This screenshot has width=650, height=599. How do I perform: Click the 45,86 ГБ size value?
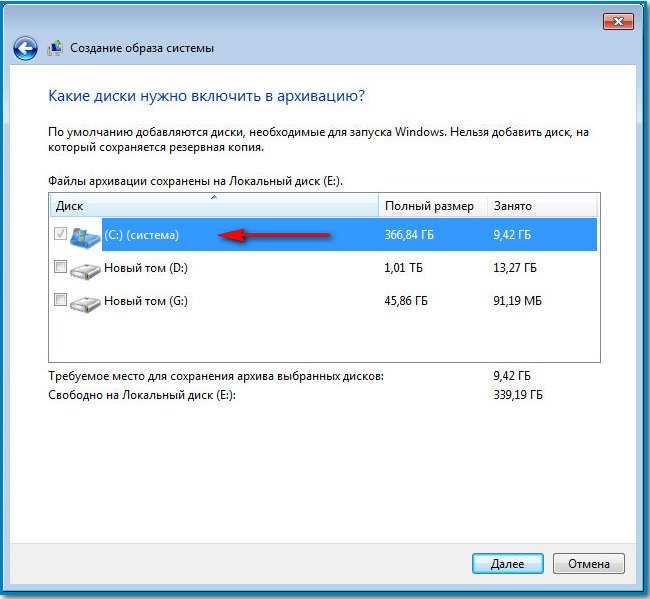[406, 301]
